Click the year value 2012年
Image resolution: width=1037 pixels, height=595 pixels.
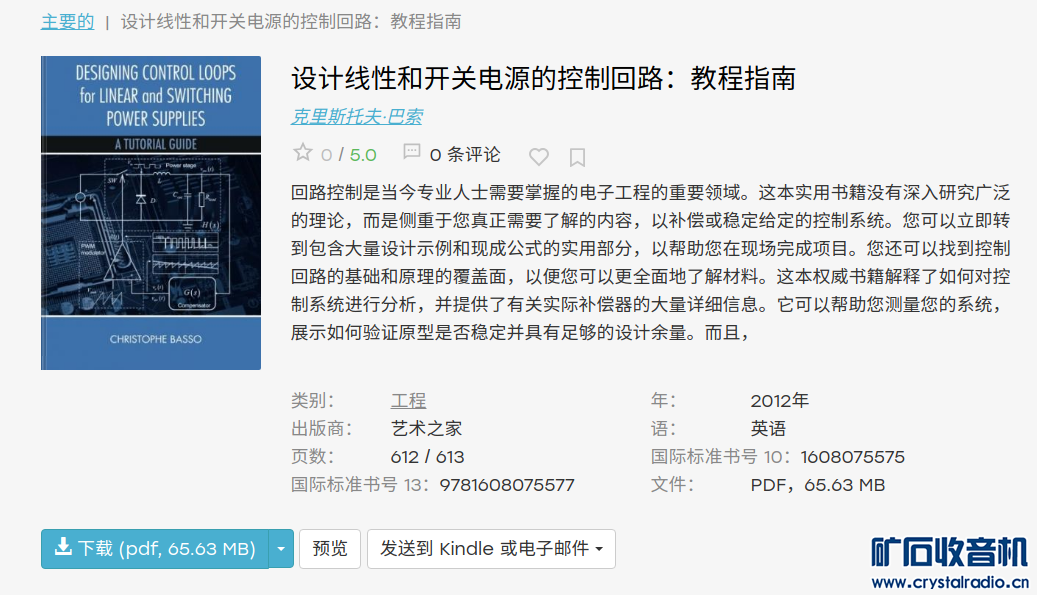pos(780,401)
